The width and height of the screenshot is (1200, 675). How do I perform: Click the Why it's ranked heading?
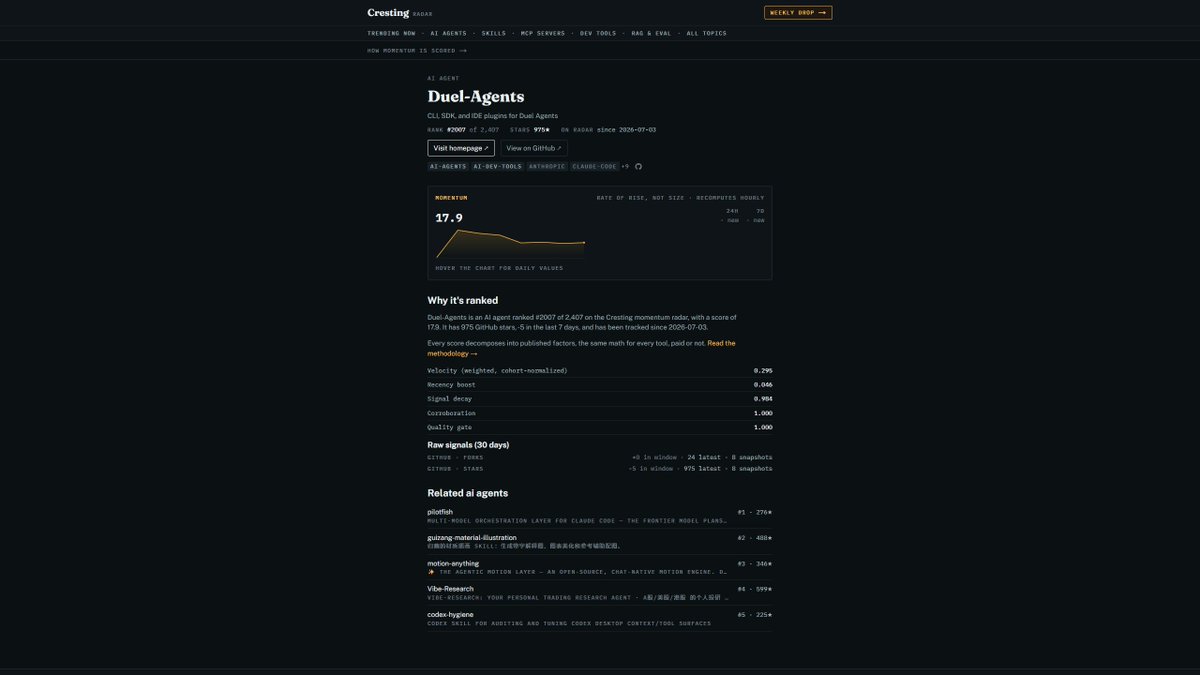(x=463, y=300)
